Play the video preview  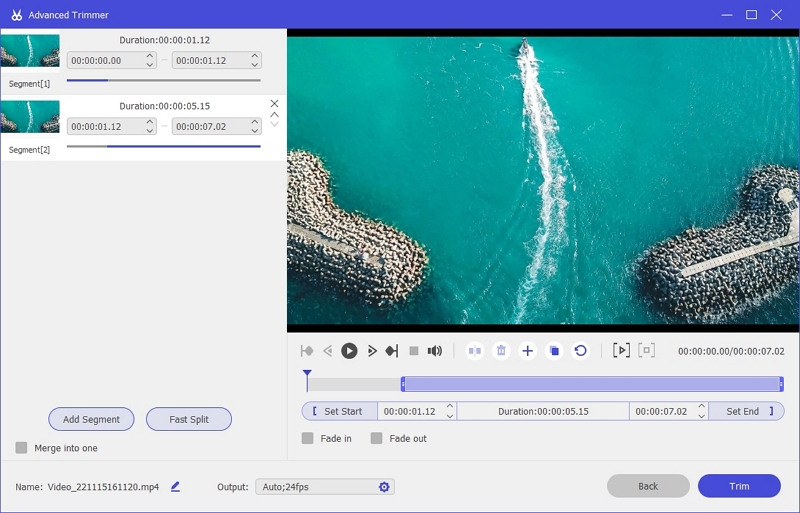(x=349, y=351)
